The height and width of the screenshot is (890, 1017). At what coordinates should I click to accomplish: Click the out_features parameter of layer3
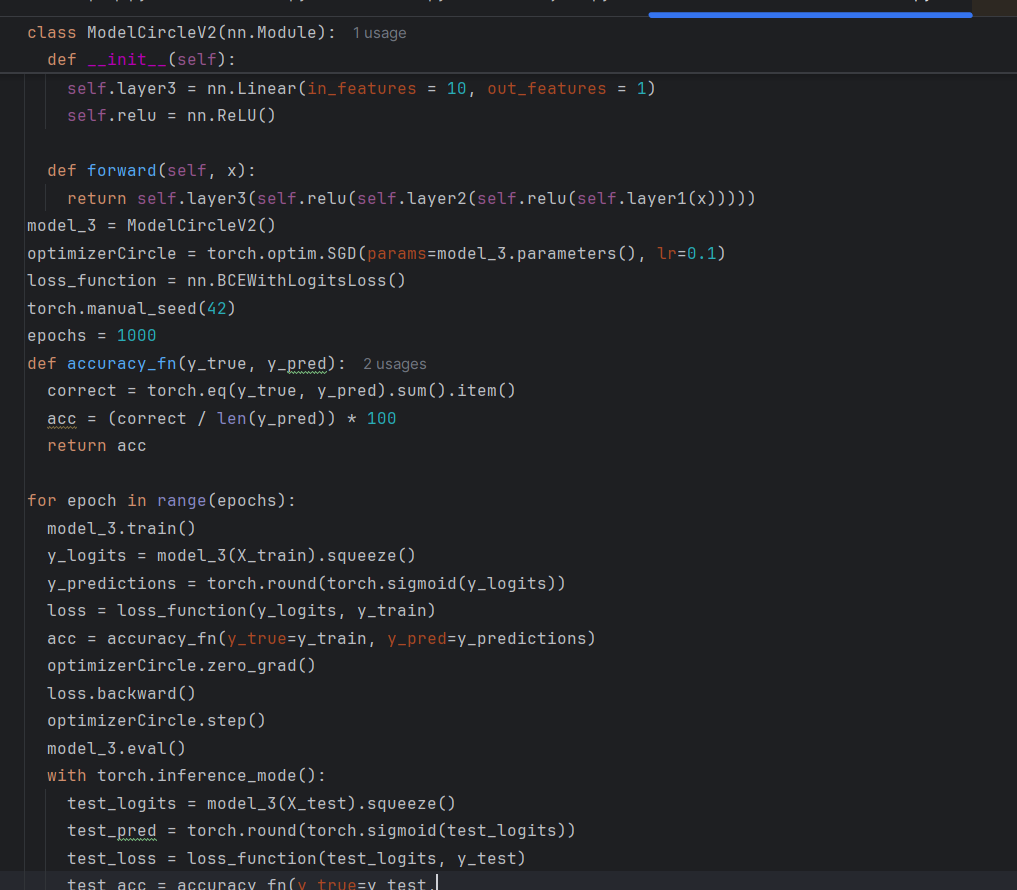[x=546, y=89]
